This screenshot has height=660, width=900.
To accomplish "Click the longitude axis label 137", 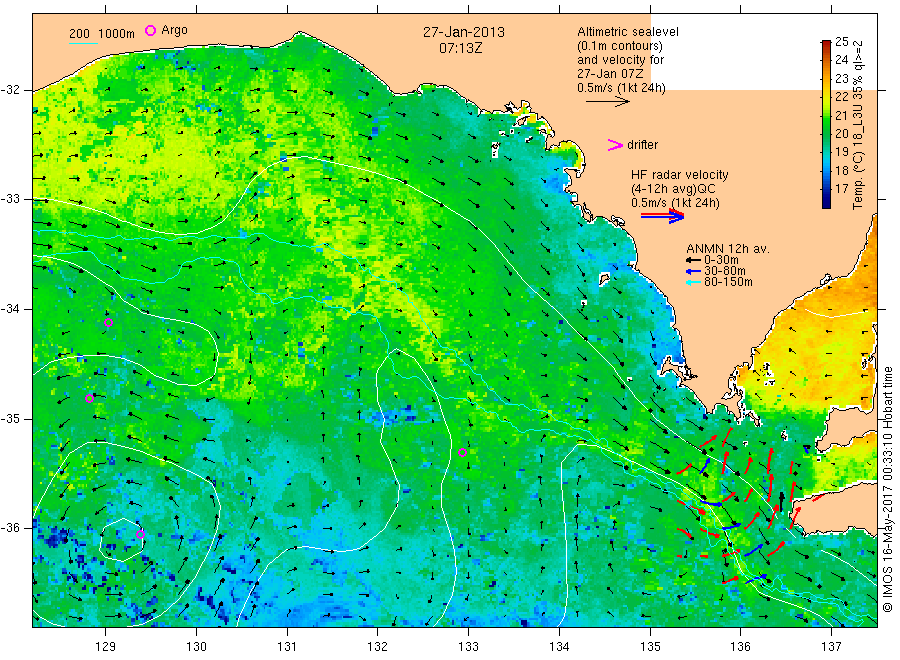I will (x=831, y=647).
